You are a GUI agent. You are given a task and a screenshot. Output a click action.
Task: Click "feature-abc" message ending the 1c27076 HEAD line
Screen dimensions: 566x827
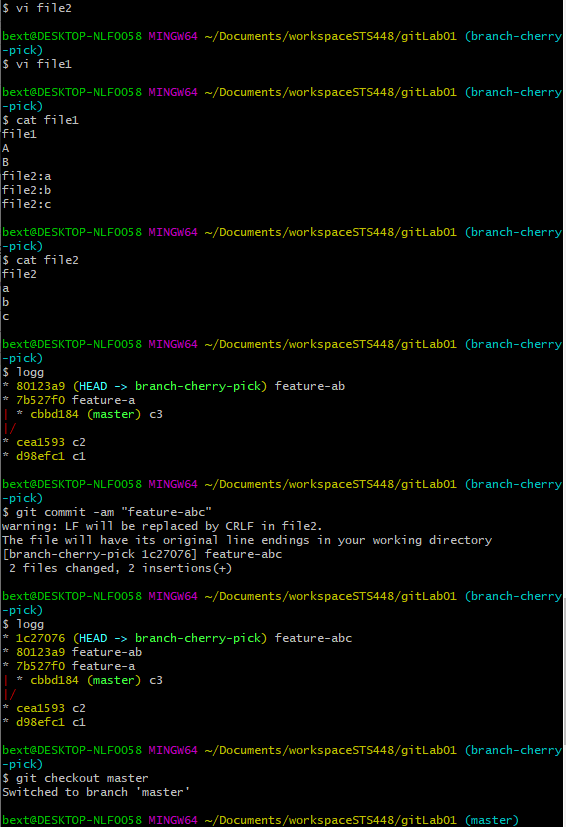pyautogui.click(x=313, y=638)
